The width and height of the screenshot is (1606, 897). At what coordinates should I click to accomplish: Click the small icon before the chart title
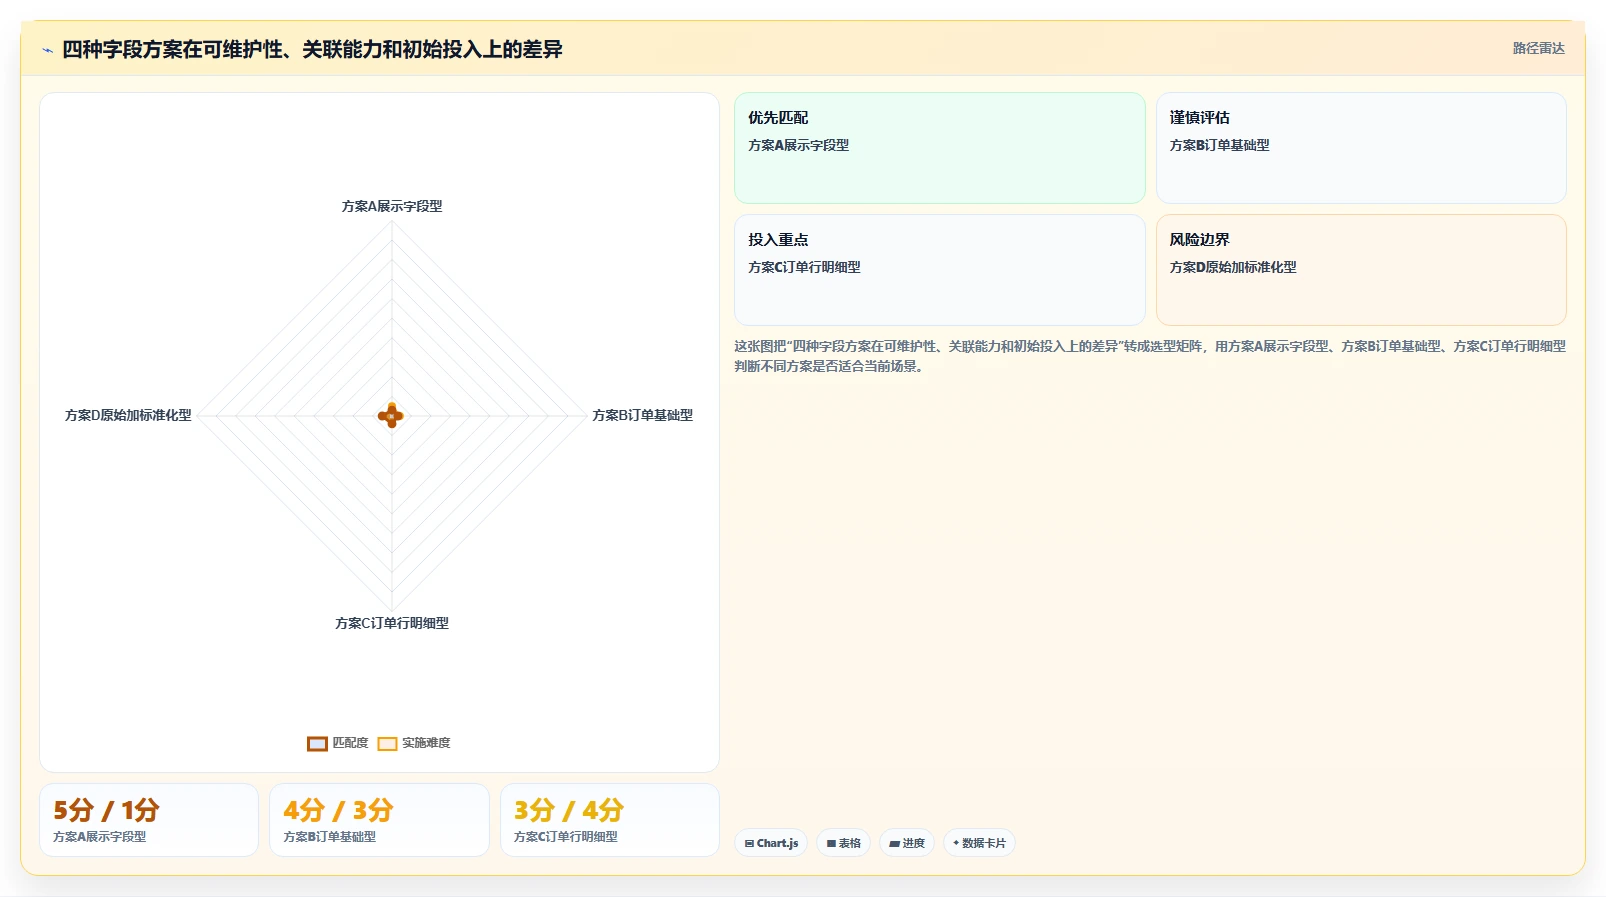[x=47, y=50]
